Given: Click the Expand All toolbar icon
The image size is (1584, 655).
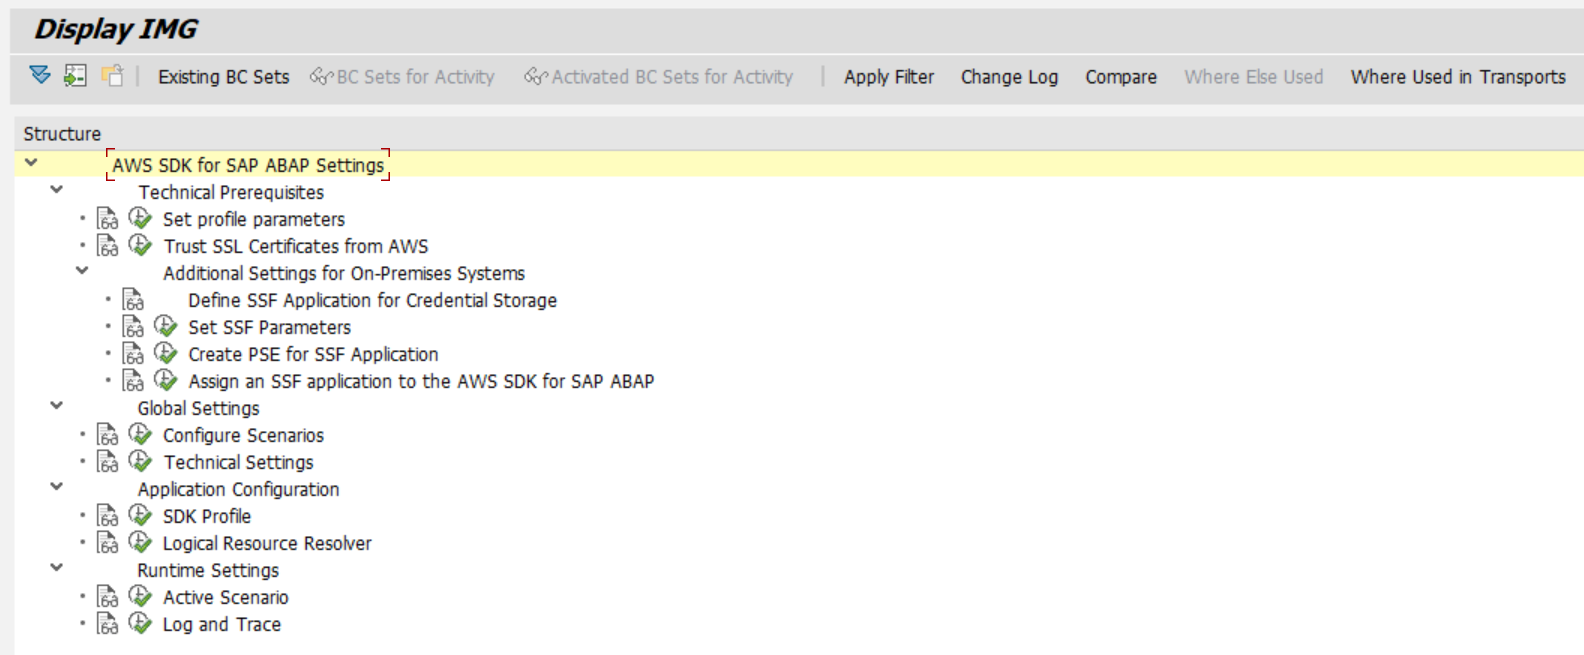Looking at the screenshot, I should [40, 75].
